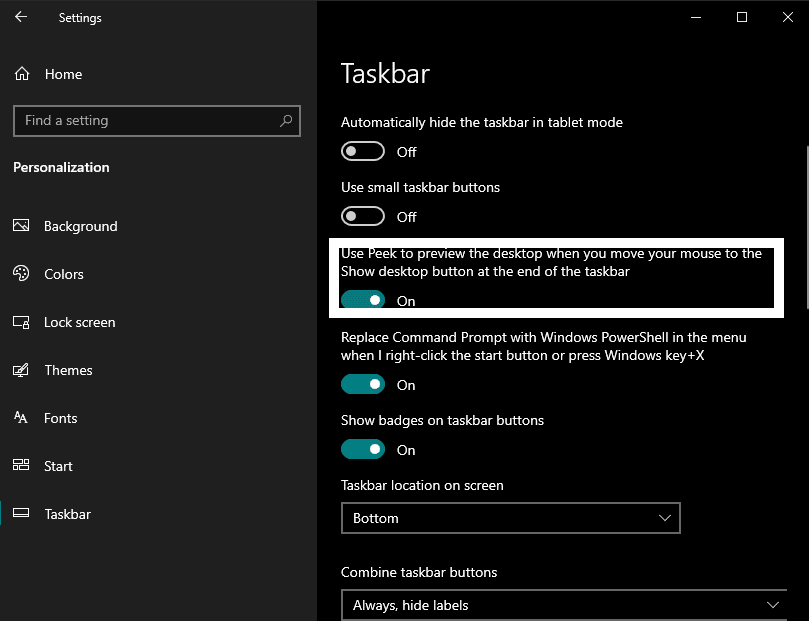
Task: Click the search magnifier icon
Action: 286,121
